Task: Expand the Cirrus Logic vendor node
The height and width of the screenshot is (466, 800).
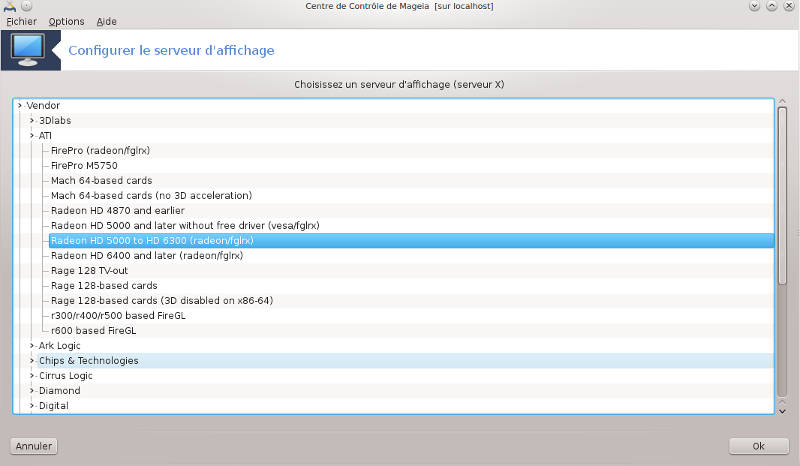Action: click(x=32, y=376)
